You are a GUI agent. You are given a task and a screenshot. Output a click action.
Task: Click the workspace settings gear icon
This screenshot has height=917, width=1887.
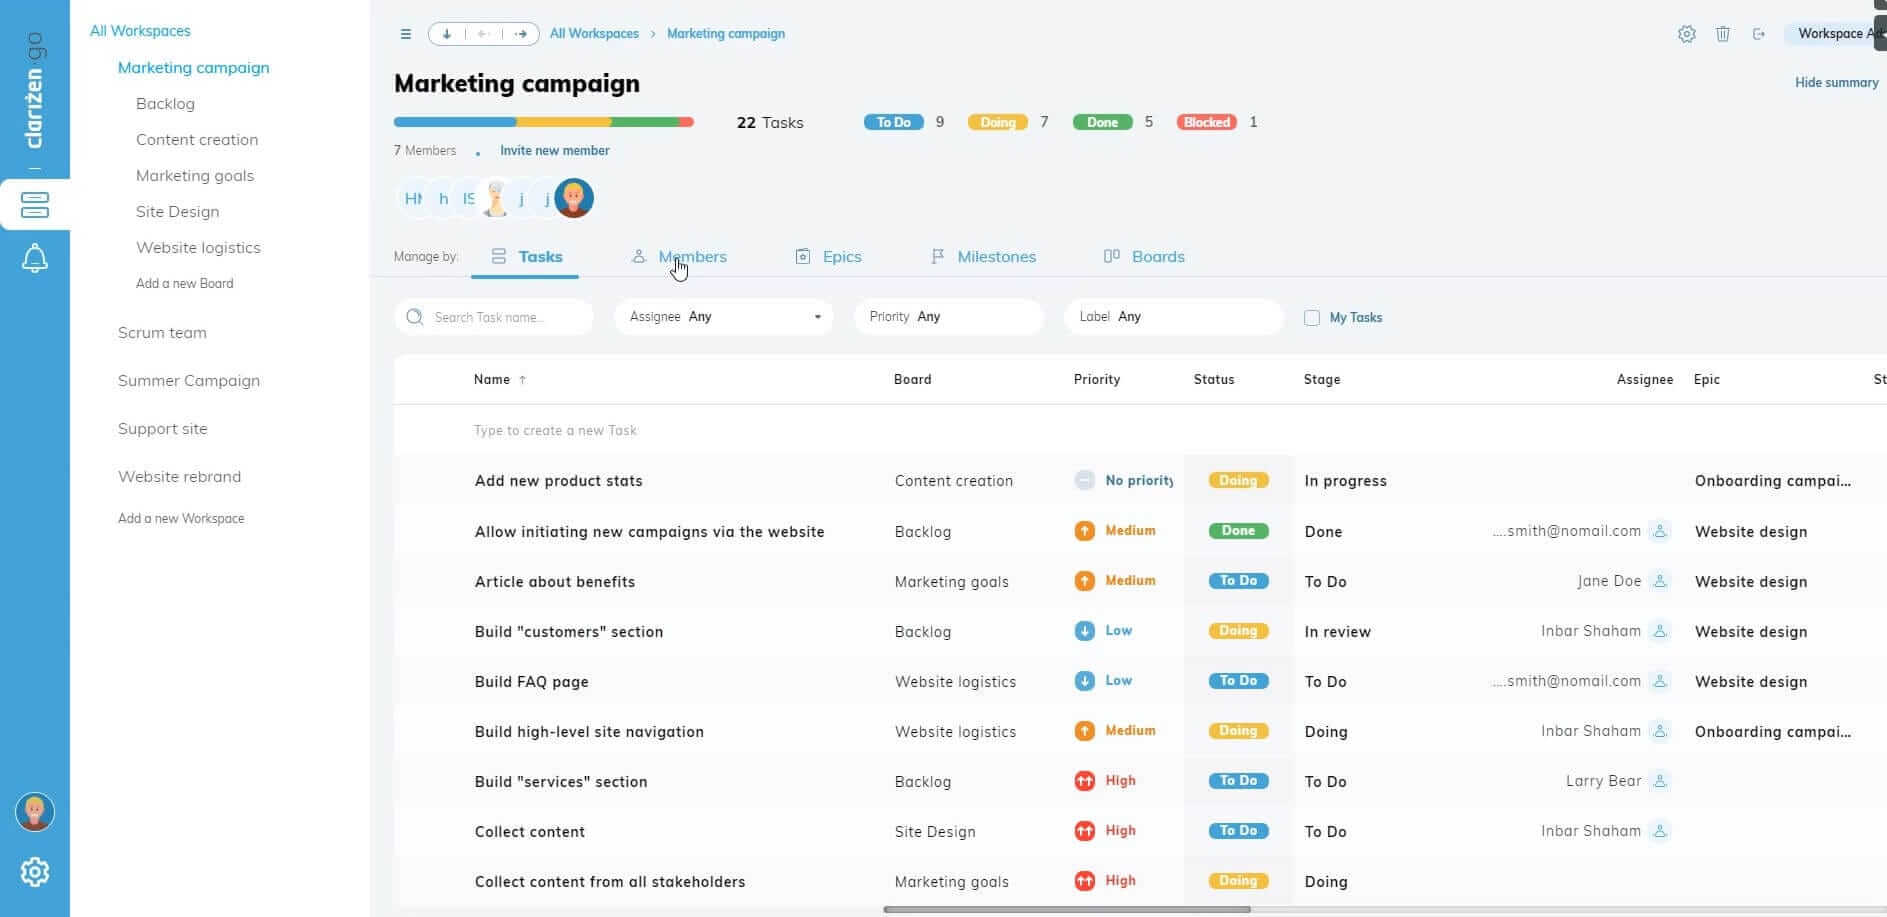pos(1686,34)
